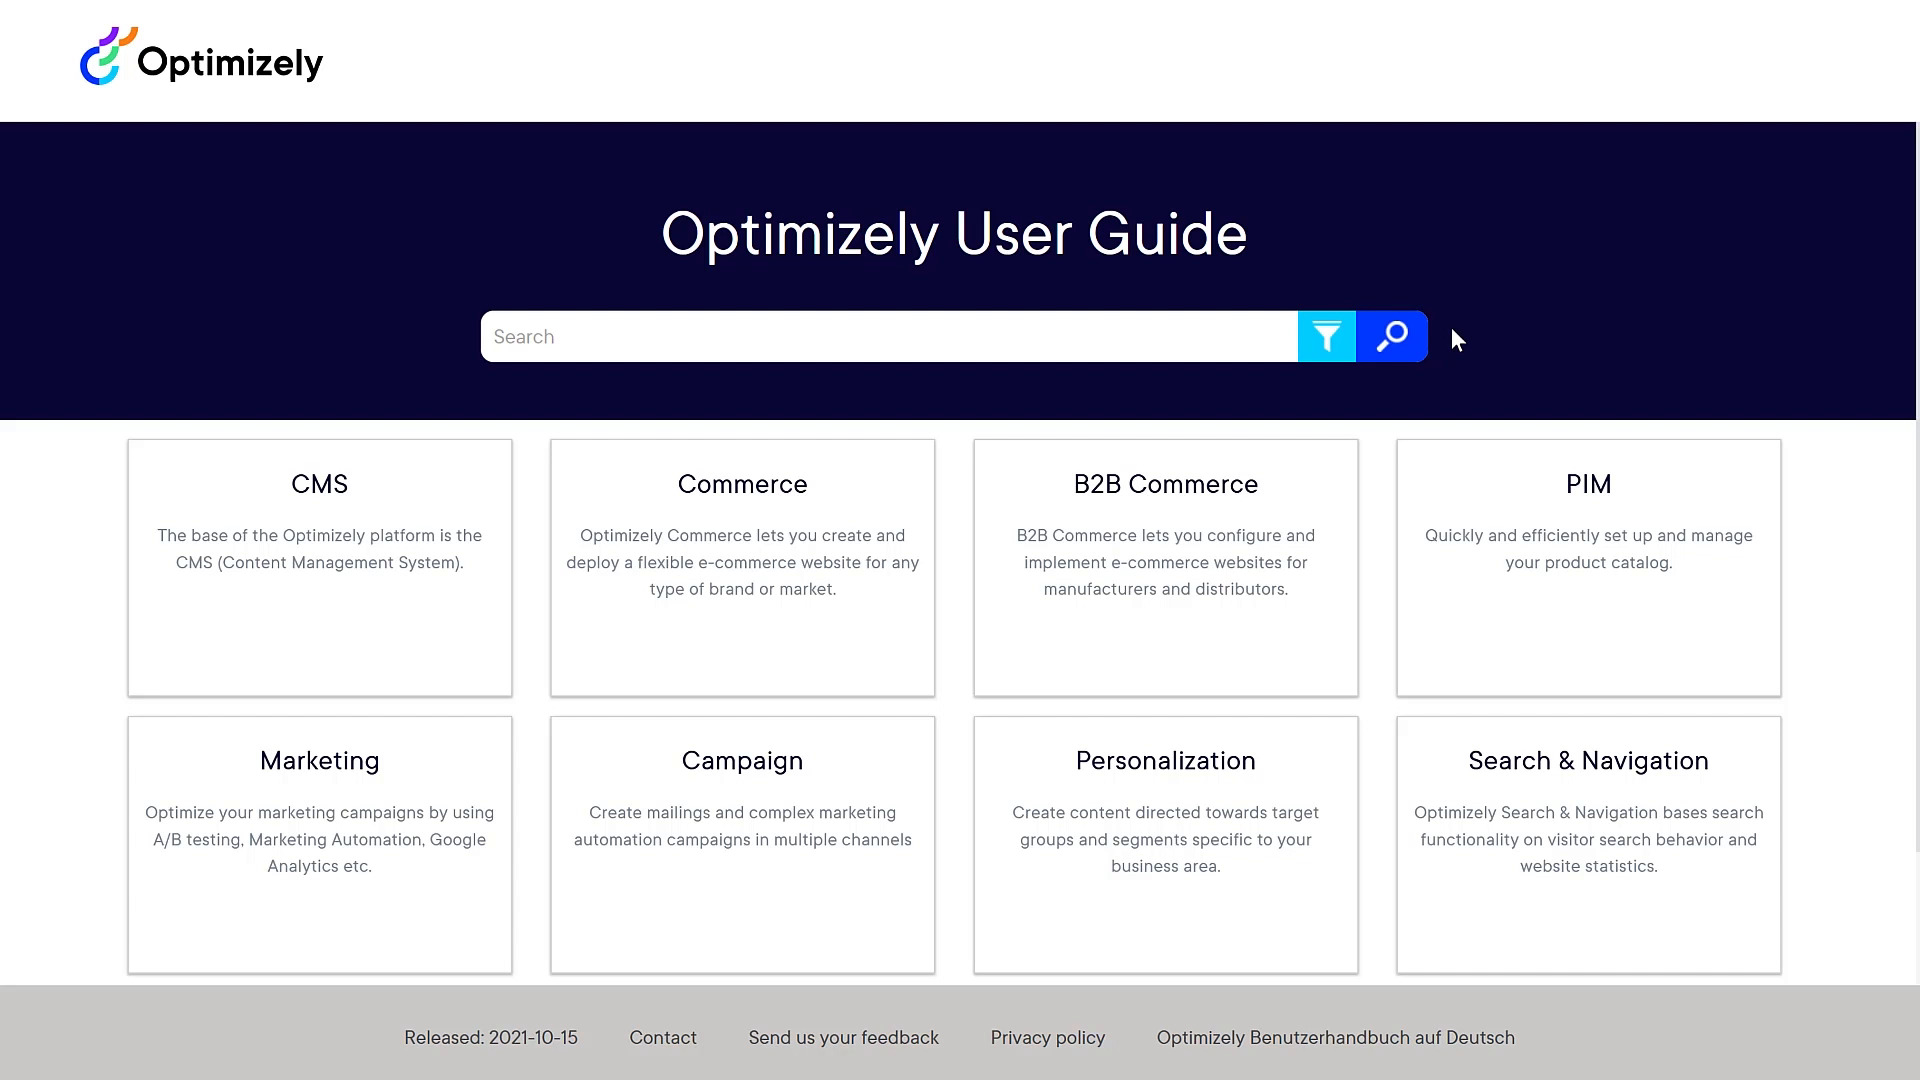
Task: Switch to Optimizely Benutzerhandbuch auf Deutsch
Action: [x=1335, y=1038]
